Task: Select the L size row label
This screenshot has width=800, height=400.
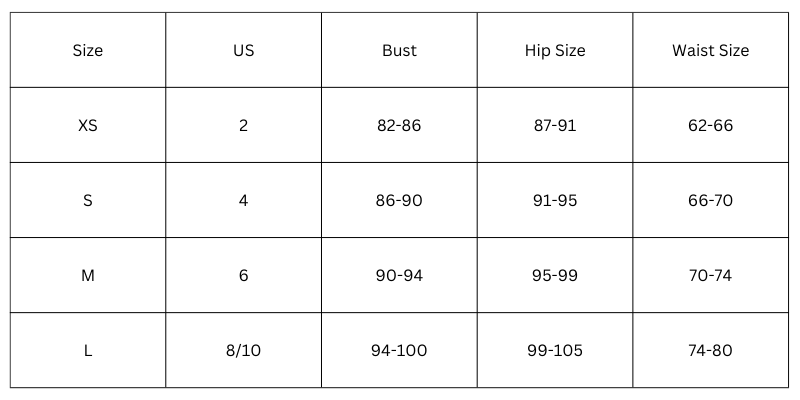Action: point(88,350)
